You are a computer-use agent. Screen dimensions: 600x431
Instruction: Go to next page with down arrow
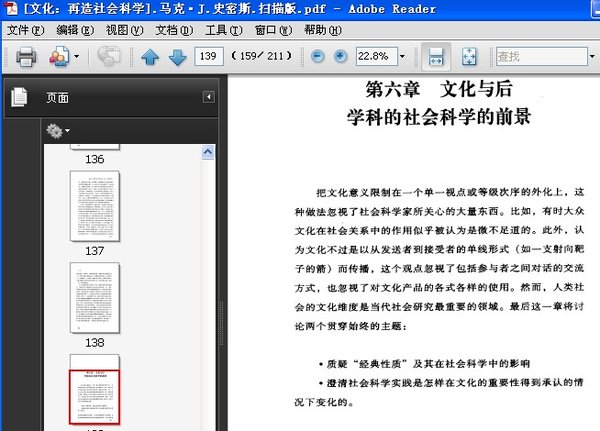point(178,57)
